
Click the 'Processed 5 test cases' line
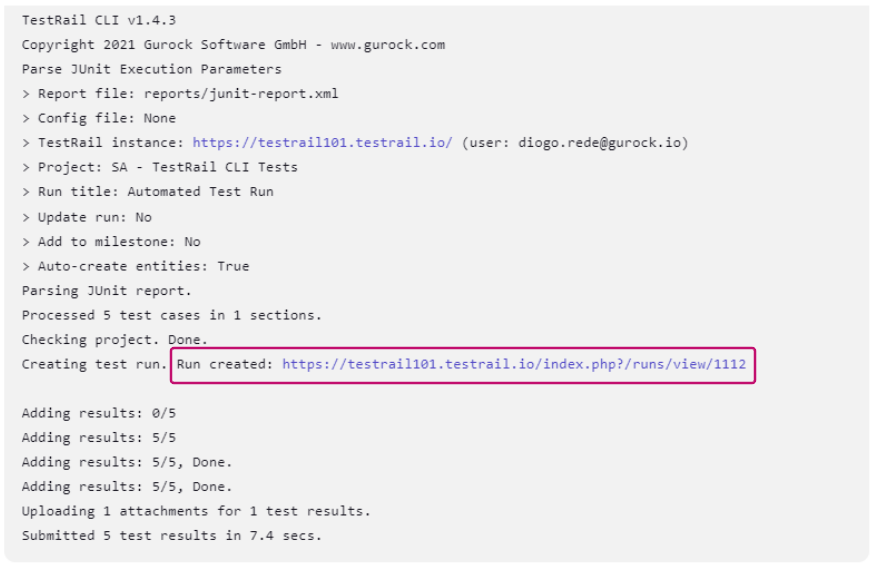tap(171, 315)
